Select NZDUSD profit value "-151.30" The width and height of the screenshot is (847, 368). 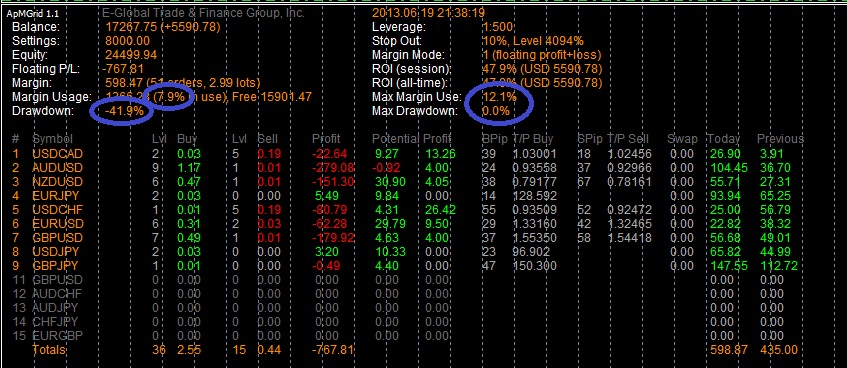(x=333, y=181)
